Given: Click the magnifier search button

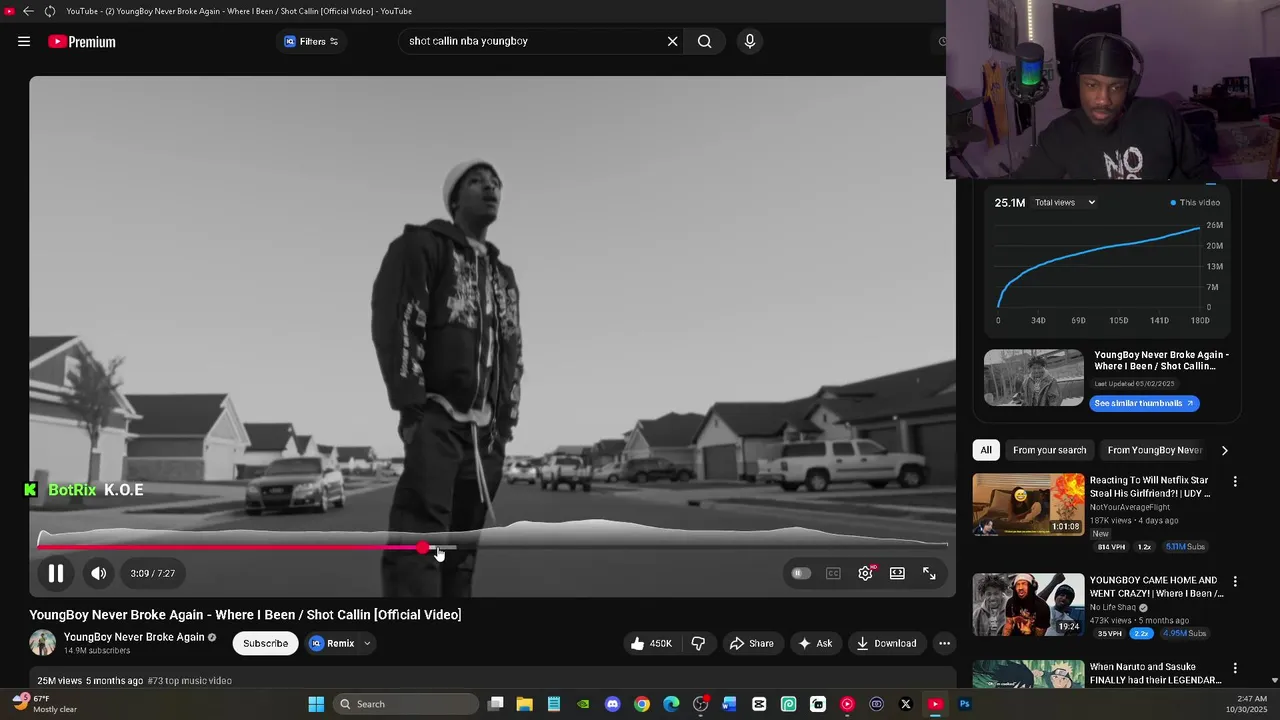Looking at the screenshot, I should click(x=705, y=41).
